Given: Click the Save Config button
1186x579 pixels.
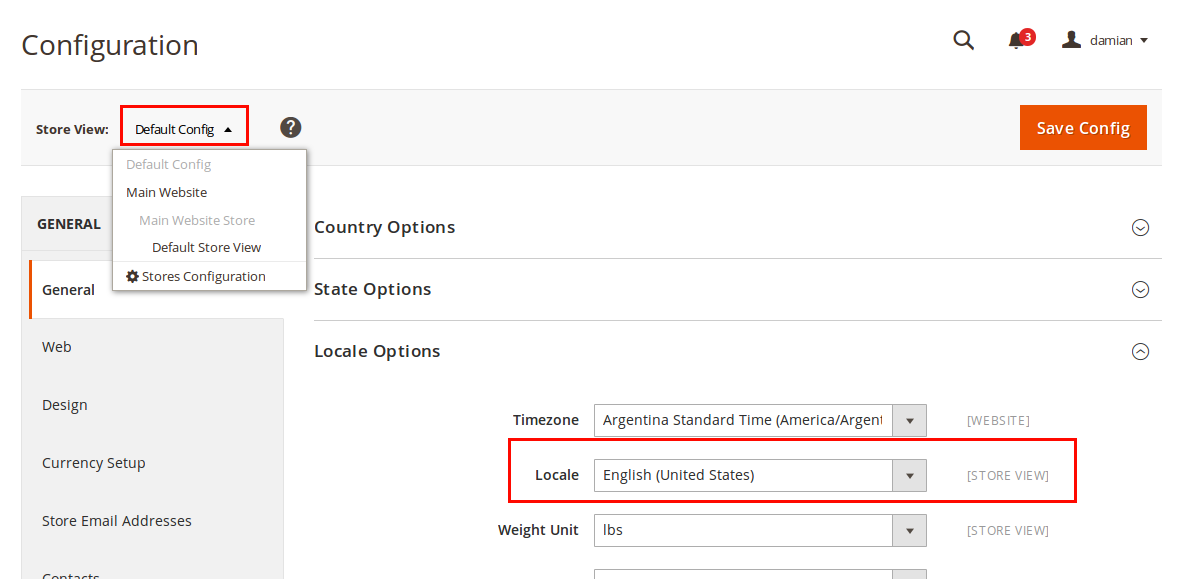Looking at the screenshot, I should [1083, 127].
